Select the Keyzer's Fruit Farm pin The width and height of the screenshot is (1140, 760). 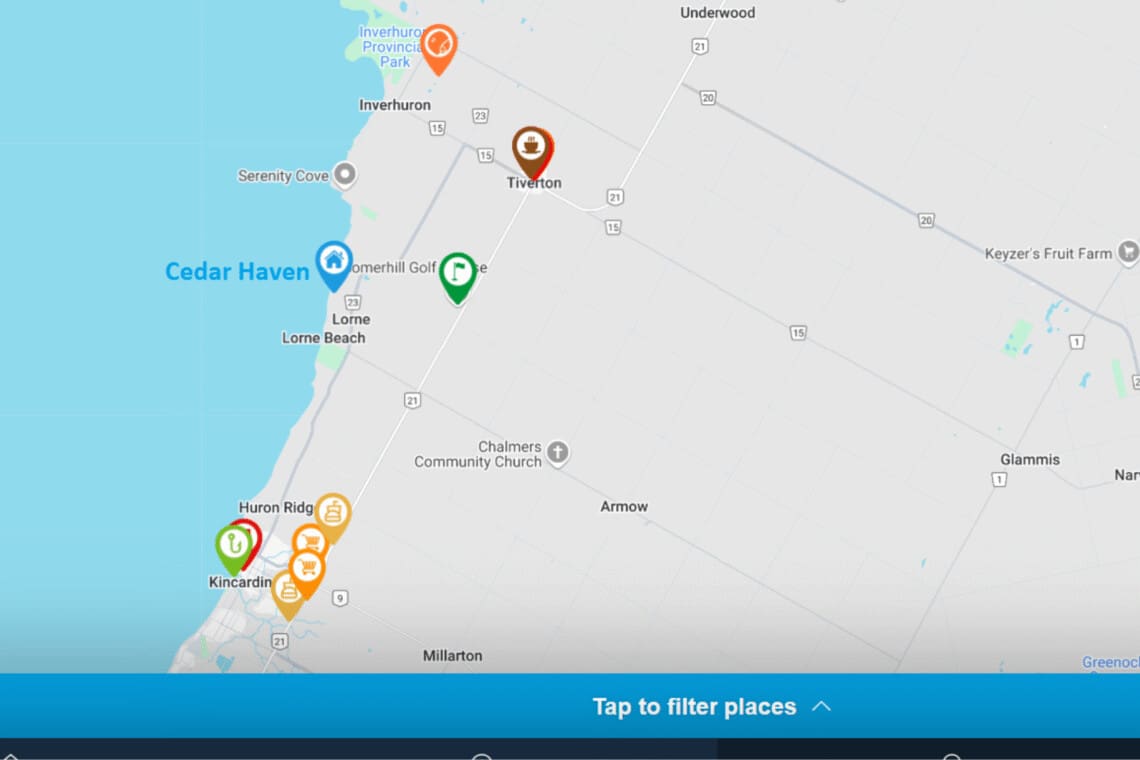(x=1128, y=252)
